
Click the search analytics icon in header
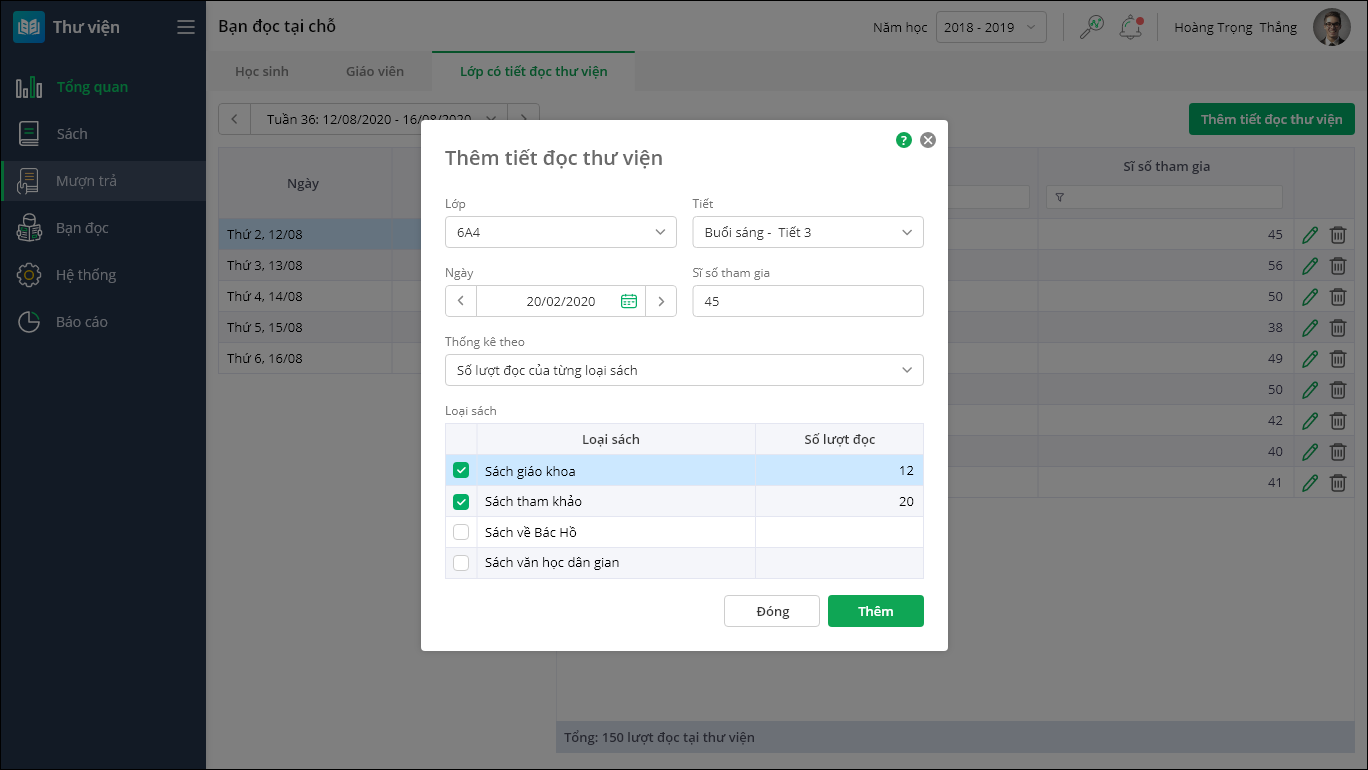tap(1091, 28)
